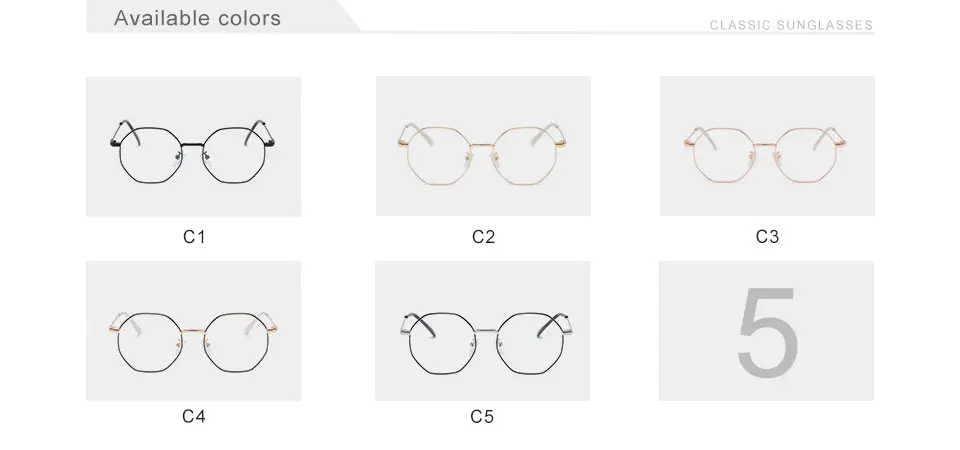
Task: Click the C1 label text
Action: [x=194, y=237]
